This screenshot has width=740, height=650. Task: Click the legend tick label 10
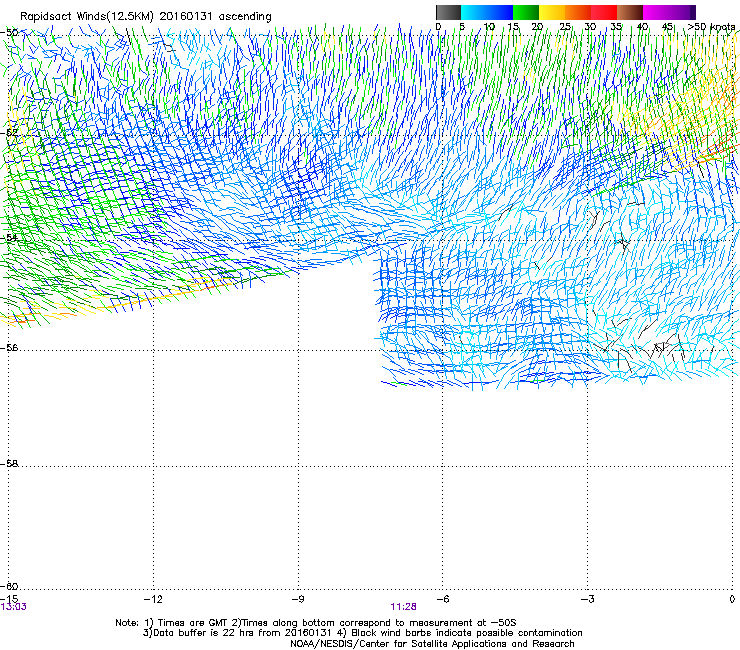pos(489,27)
